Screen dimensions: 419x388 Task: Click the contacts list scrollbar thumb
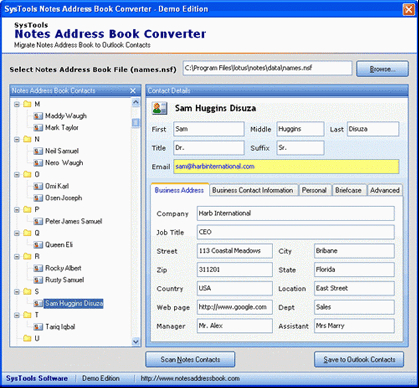pyautogui.click(x=136, y=123)
